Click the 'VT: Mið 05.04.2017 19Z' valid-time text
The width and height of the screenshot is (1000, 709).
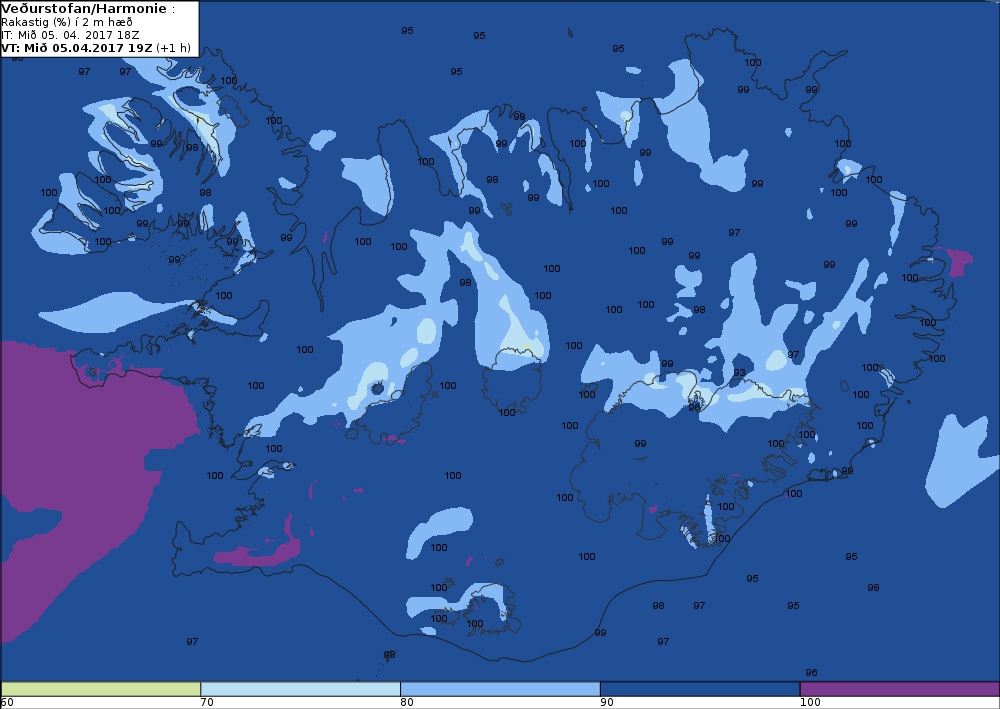click(x=77, y=48)
